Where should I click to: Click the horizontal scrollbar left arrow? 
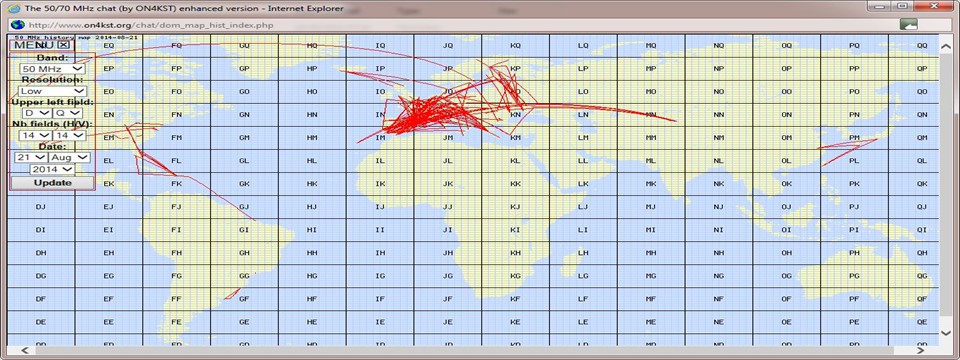pyautogui.click(x=24, y=351)
